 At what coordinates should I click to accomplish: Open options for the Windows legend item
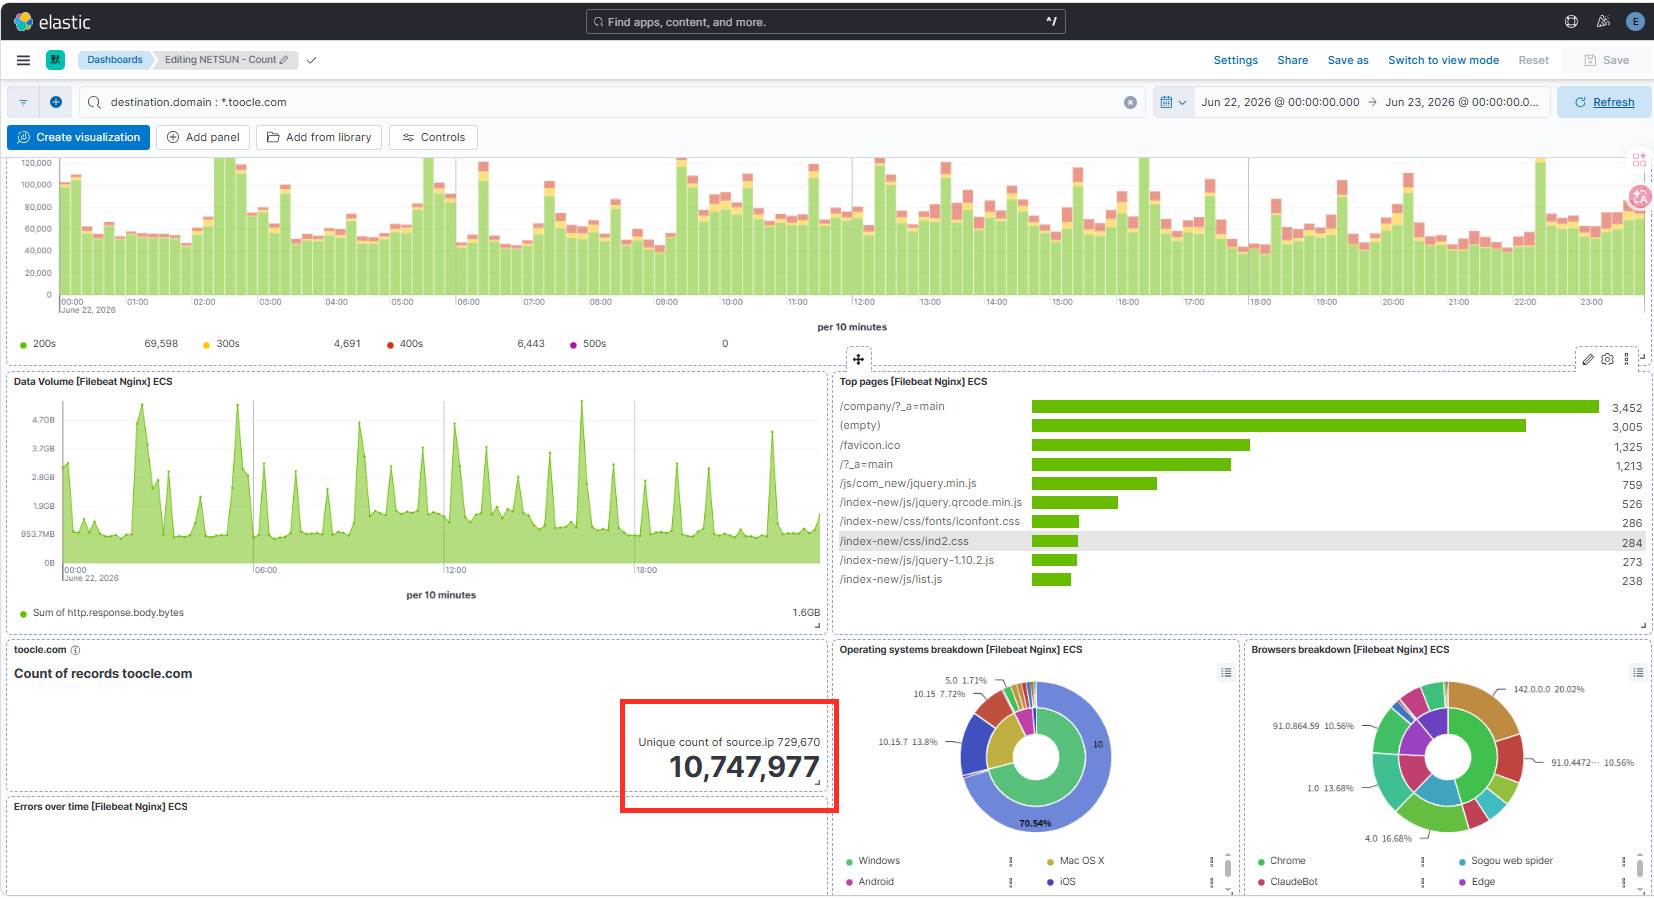point(1010,861)
